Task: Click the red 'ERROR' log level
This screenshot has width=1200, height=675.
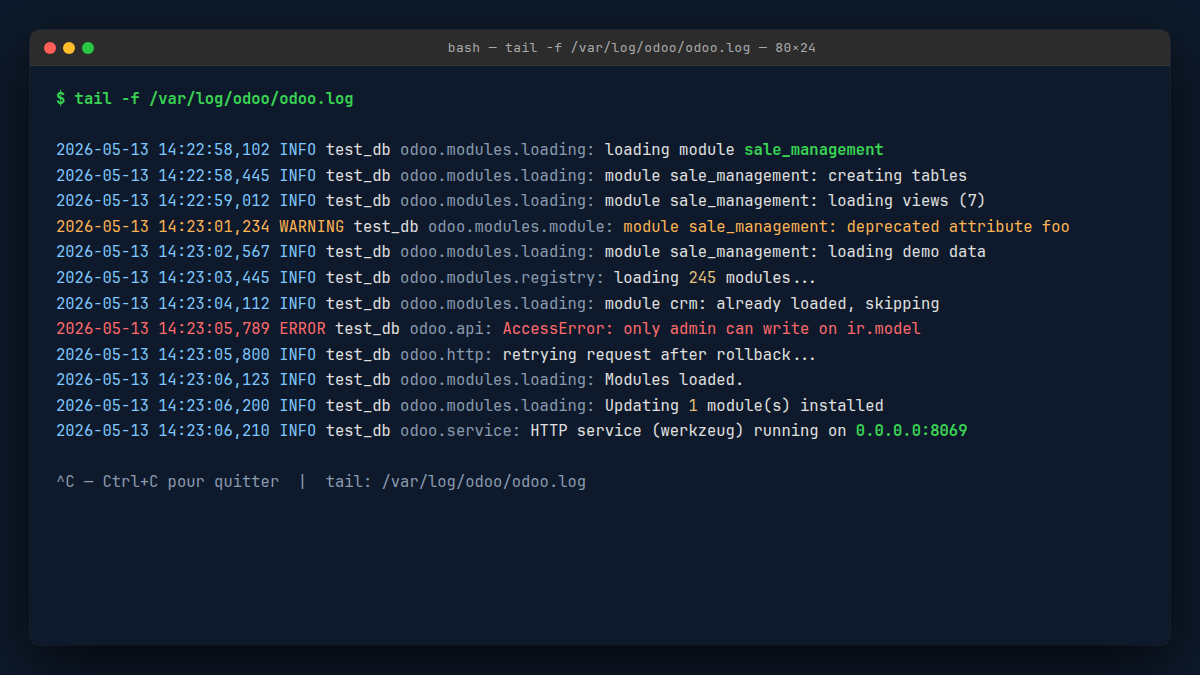Action: click(x=302, y=329)
